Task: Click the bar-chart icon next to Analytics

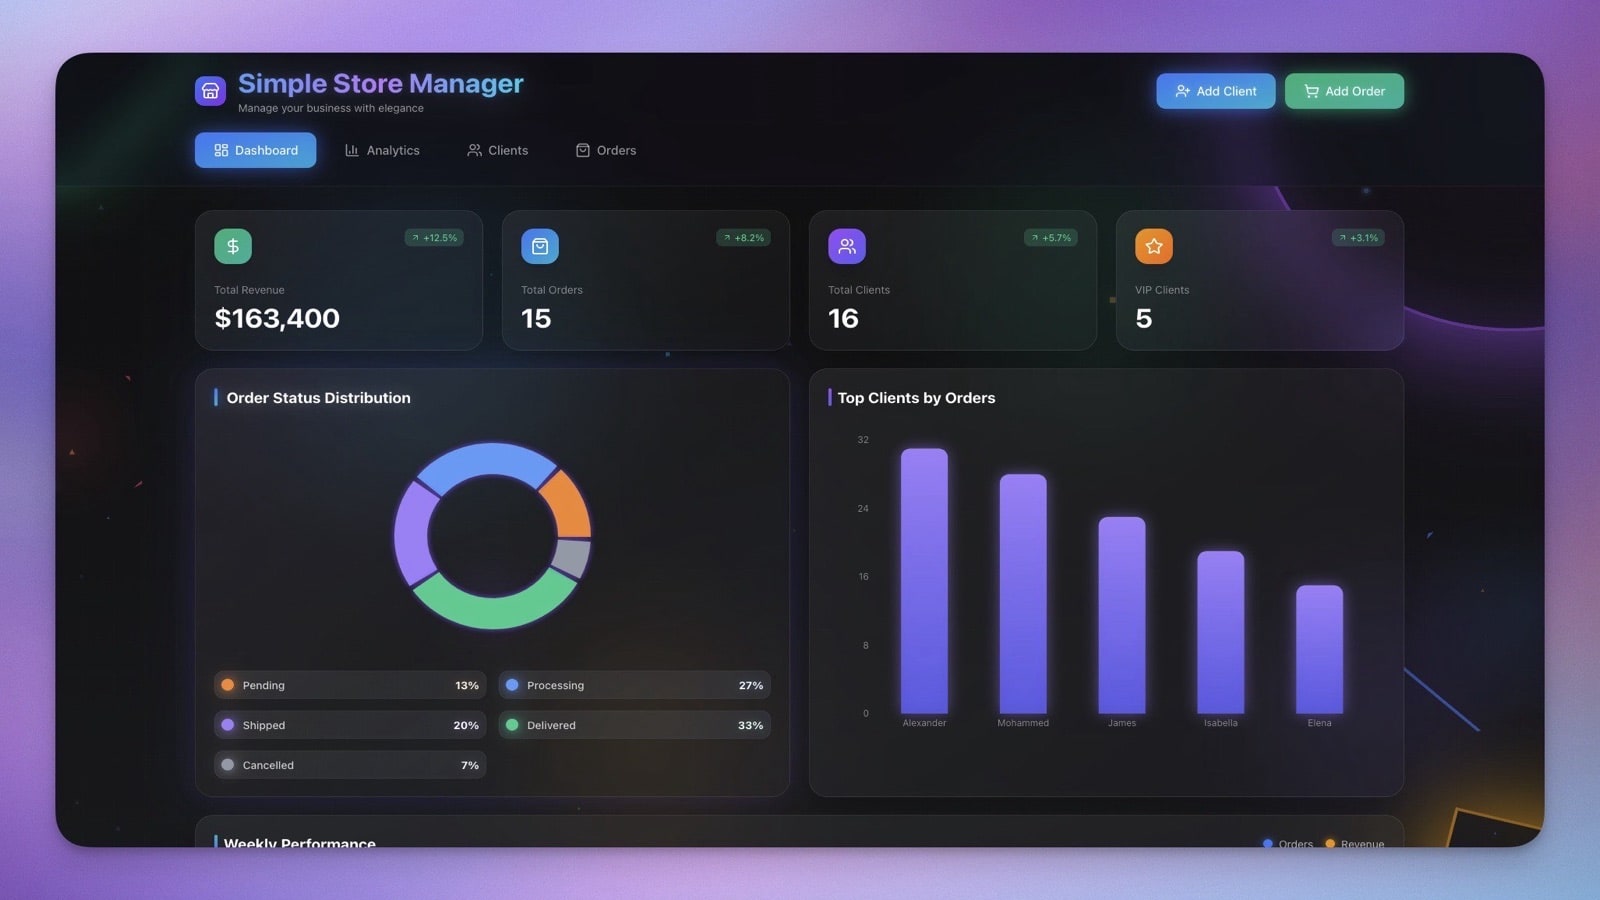Action: tap(351, 150)
